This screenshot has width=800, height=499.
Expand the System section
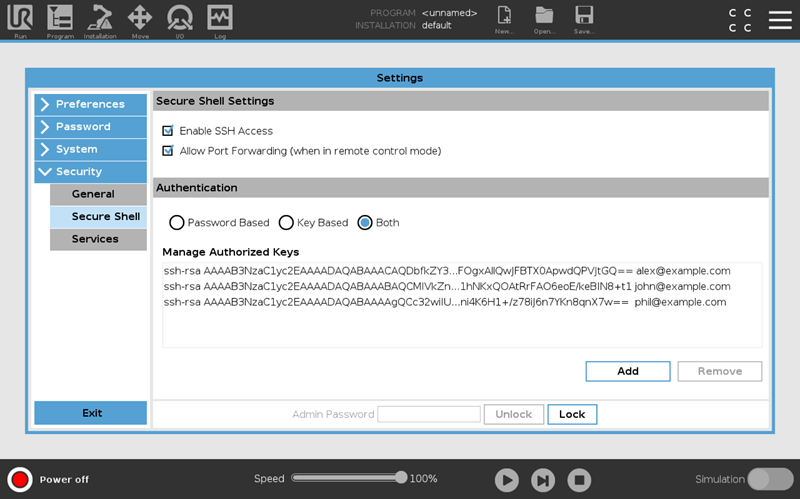coord(90,149)
